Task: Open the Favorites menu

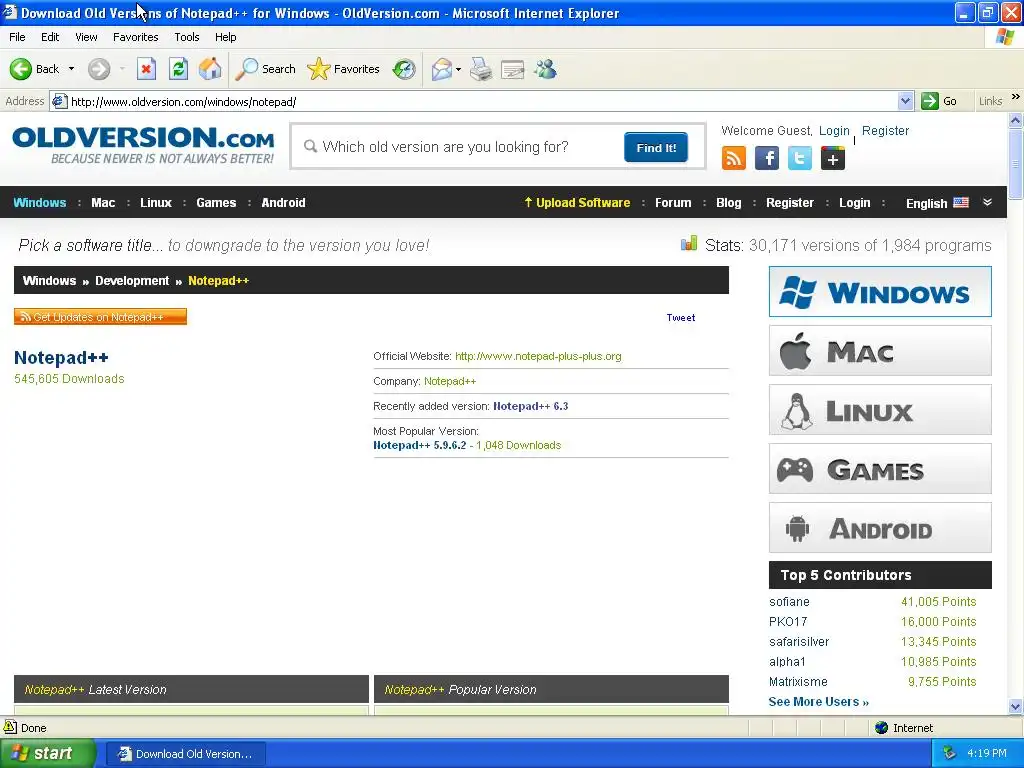Action: click(x=135, y=37)
